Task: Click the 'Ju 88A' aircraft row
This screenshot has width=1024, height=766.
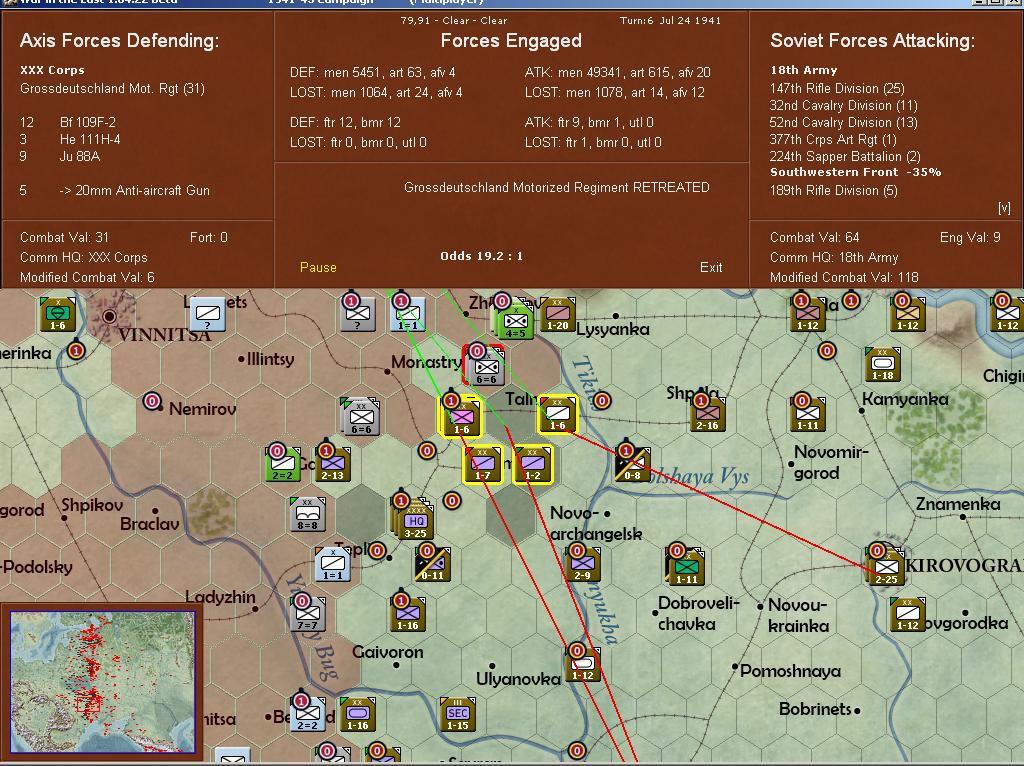Action: pyautogui.click(x=60, y=156)
